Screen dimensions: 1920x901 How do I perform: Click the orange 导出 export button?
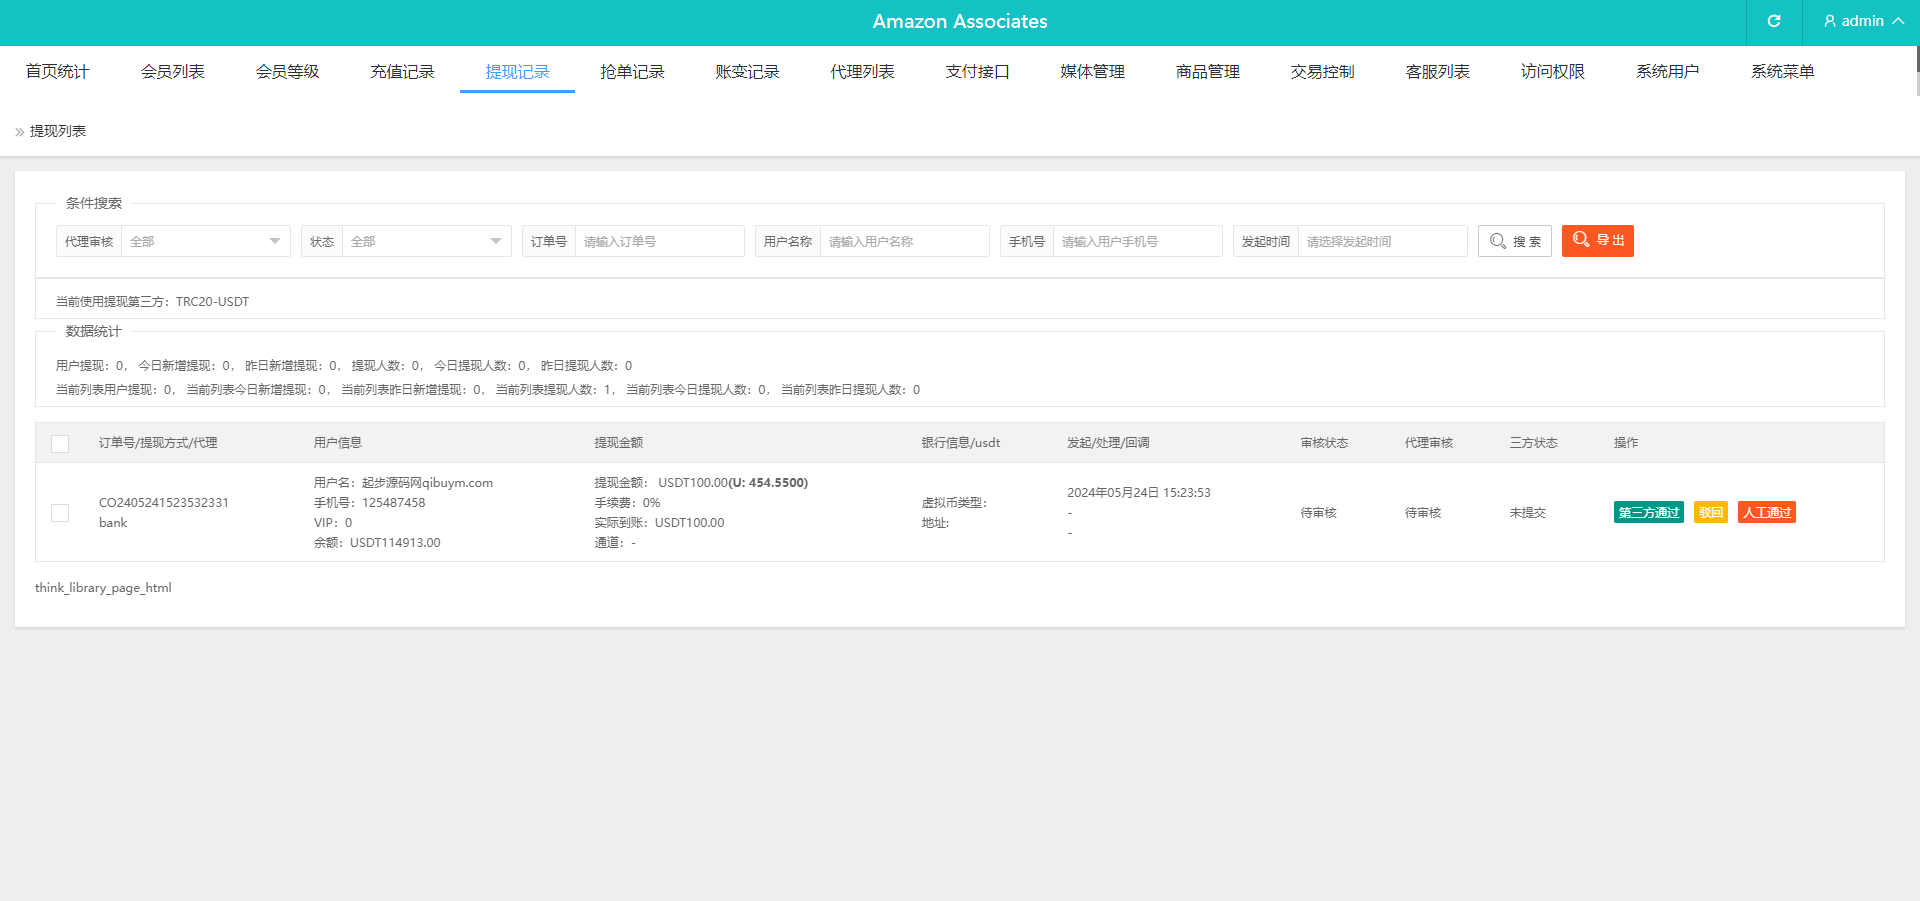point(1597,241)
